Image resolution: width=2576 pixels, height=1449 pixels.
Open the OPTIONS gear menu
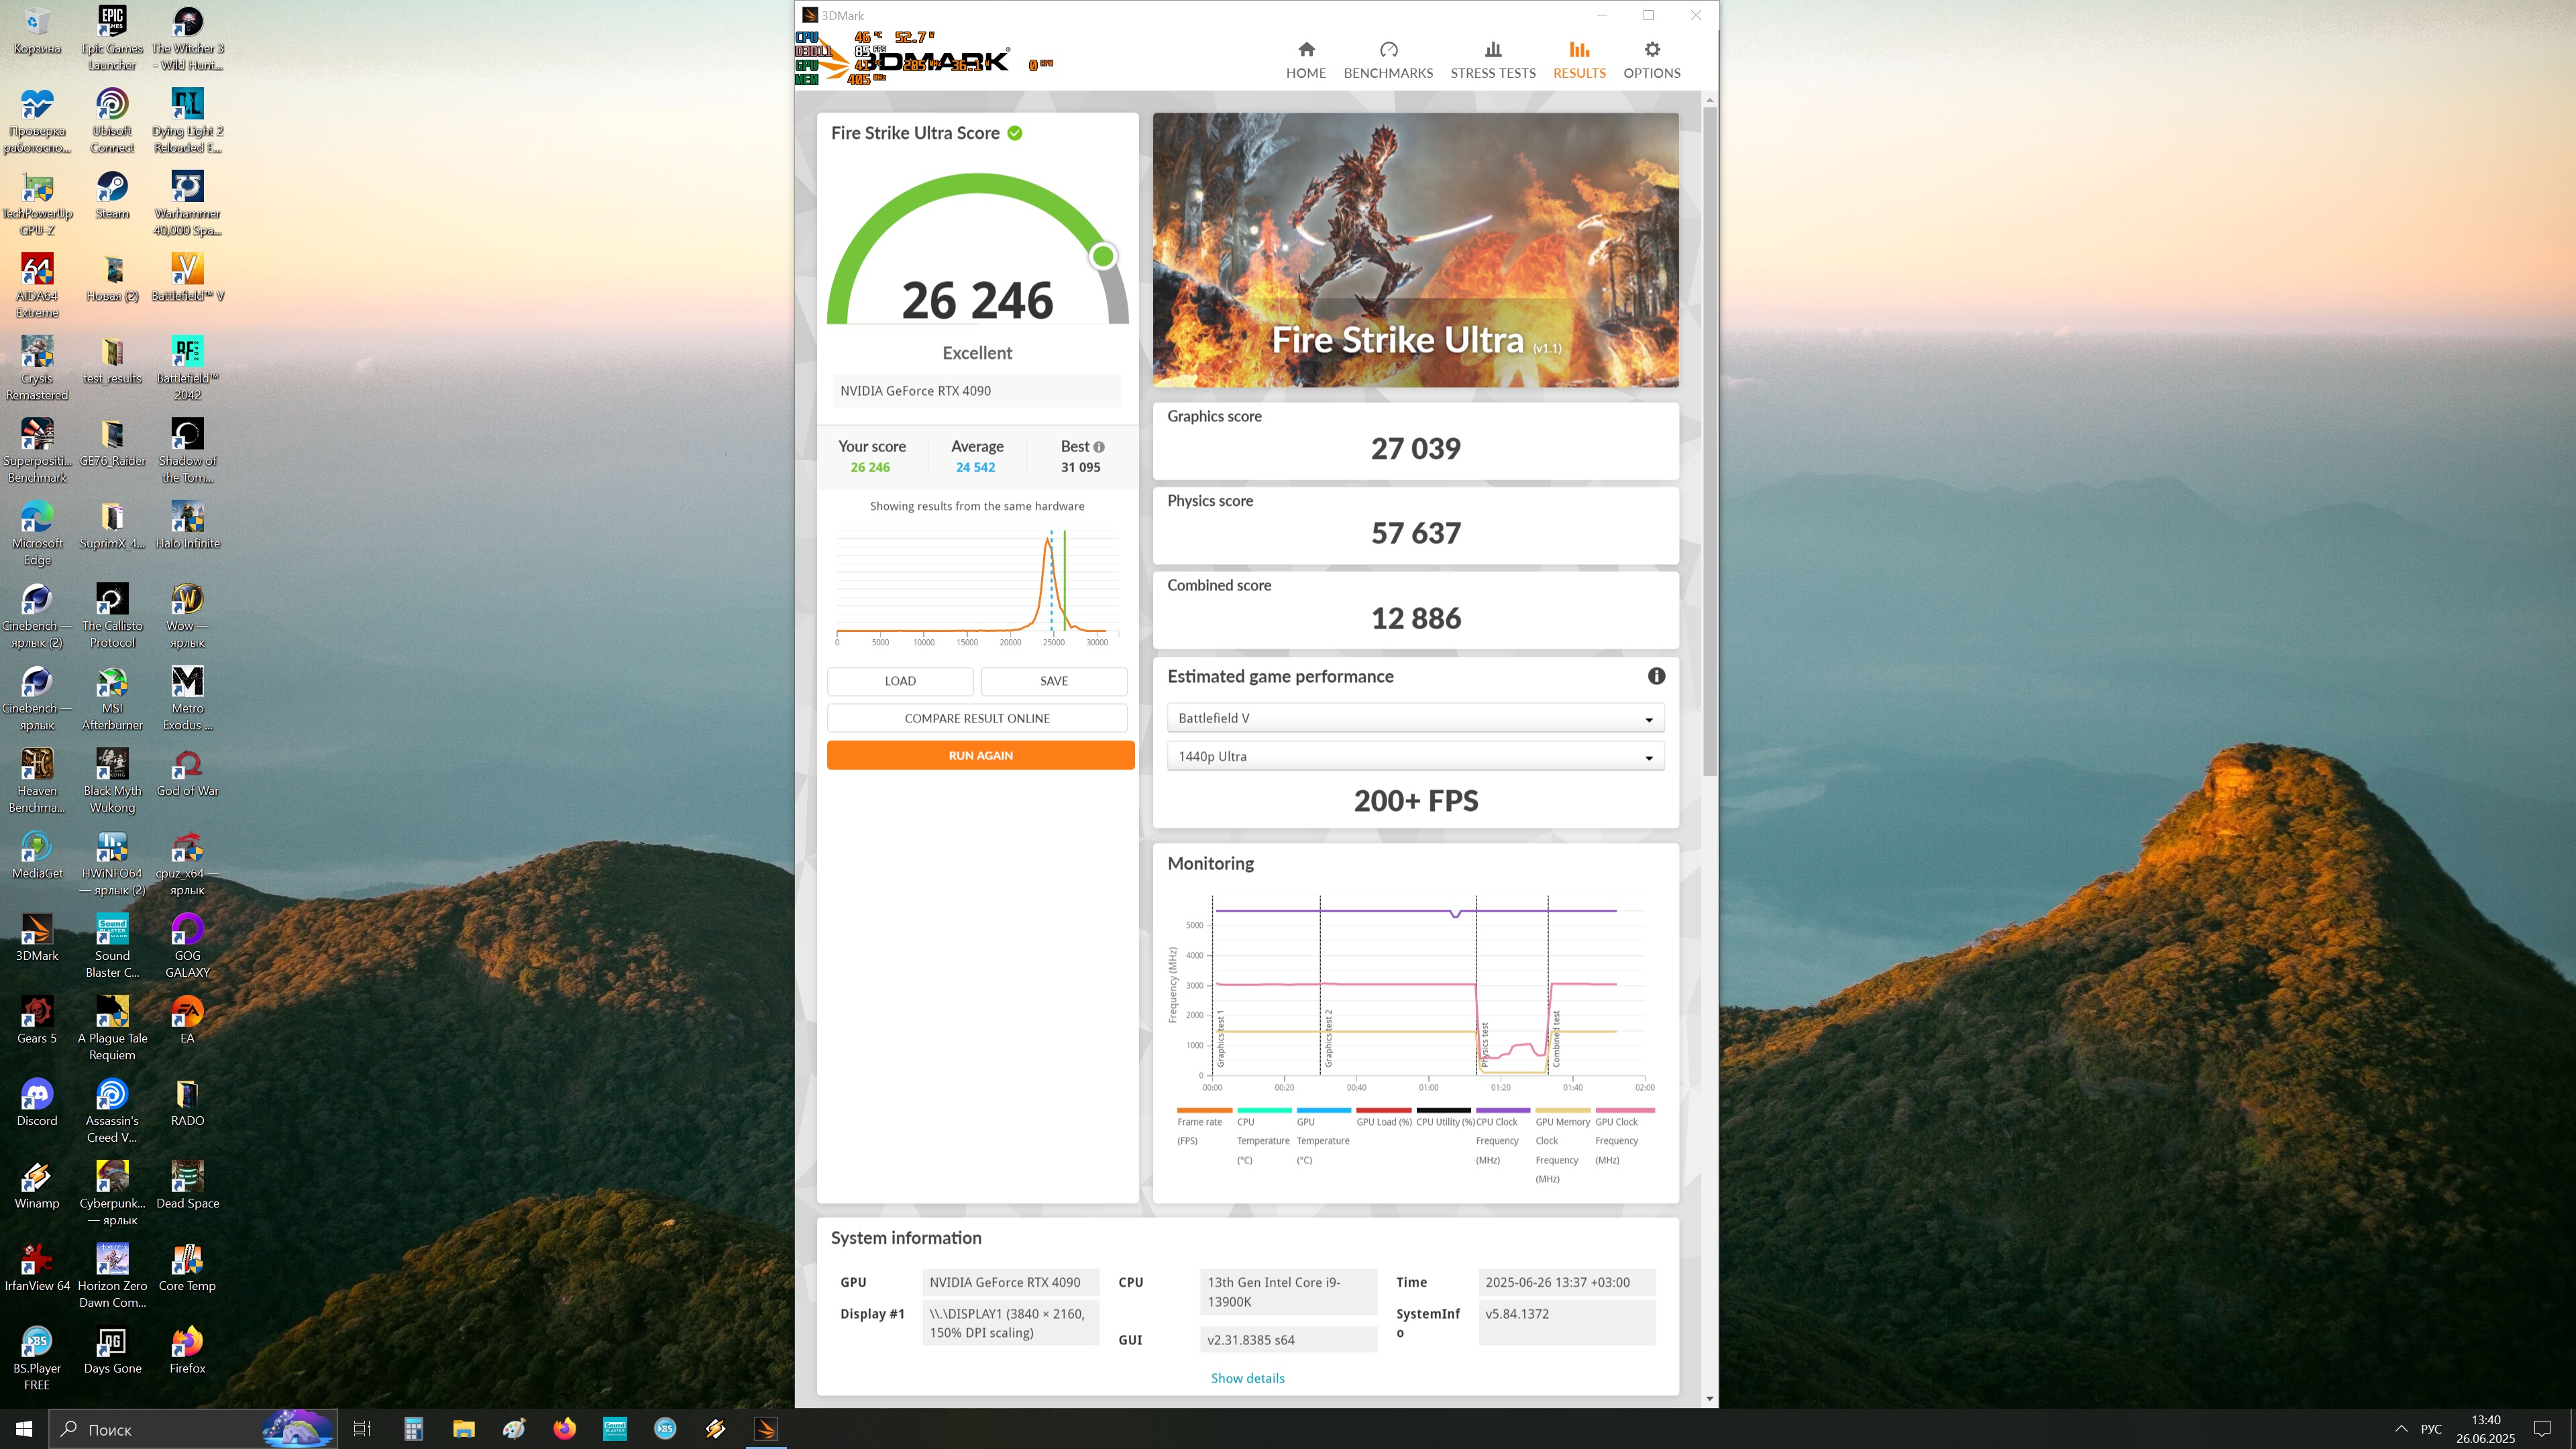[1651, 60]
